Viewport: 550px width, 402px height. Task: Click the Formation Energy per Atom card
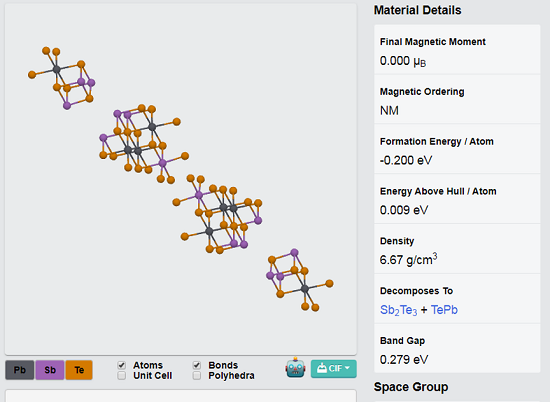click(x=457, y=149)
